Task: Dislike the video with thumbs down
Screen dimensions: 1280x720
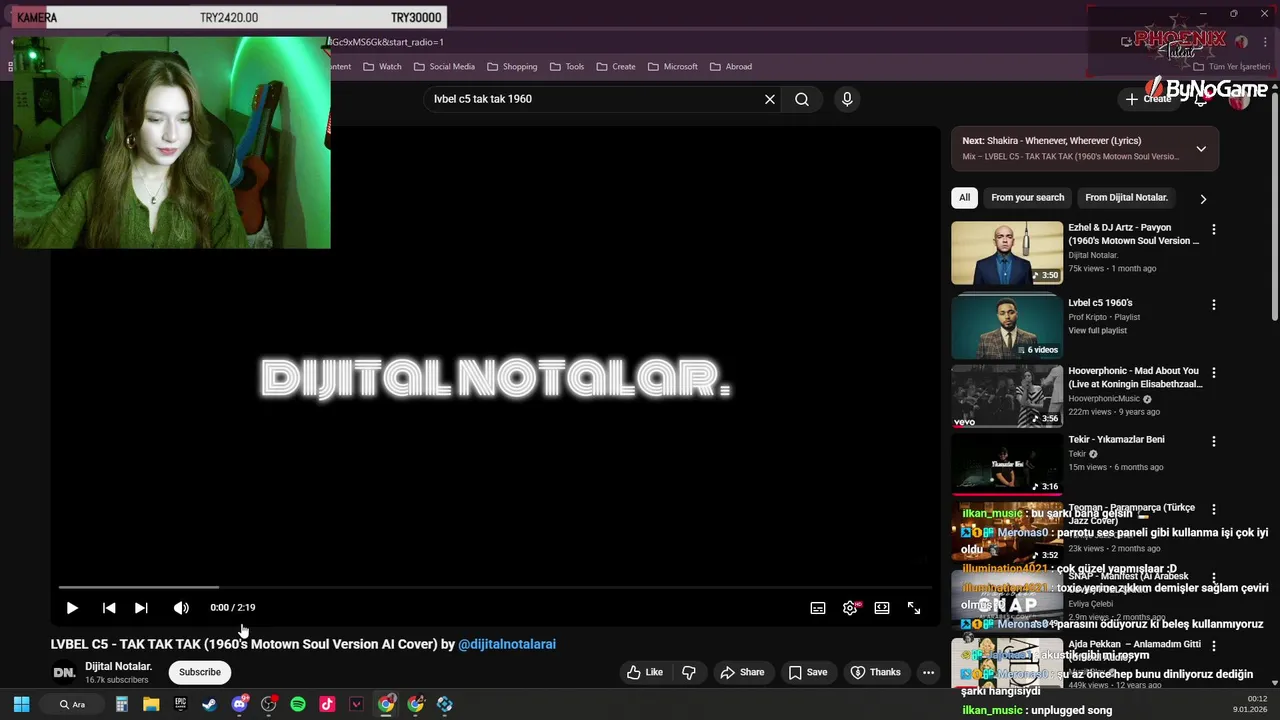Action: point(689,672)
